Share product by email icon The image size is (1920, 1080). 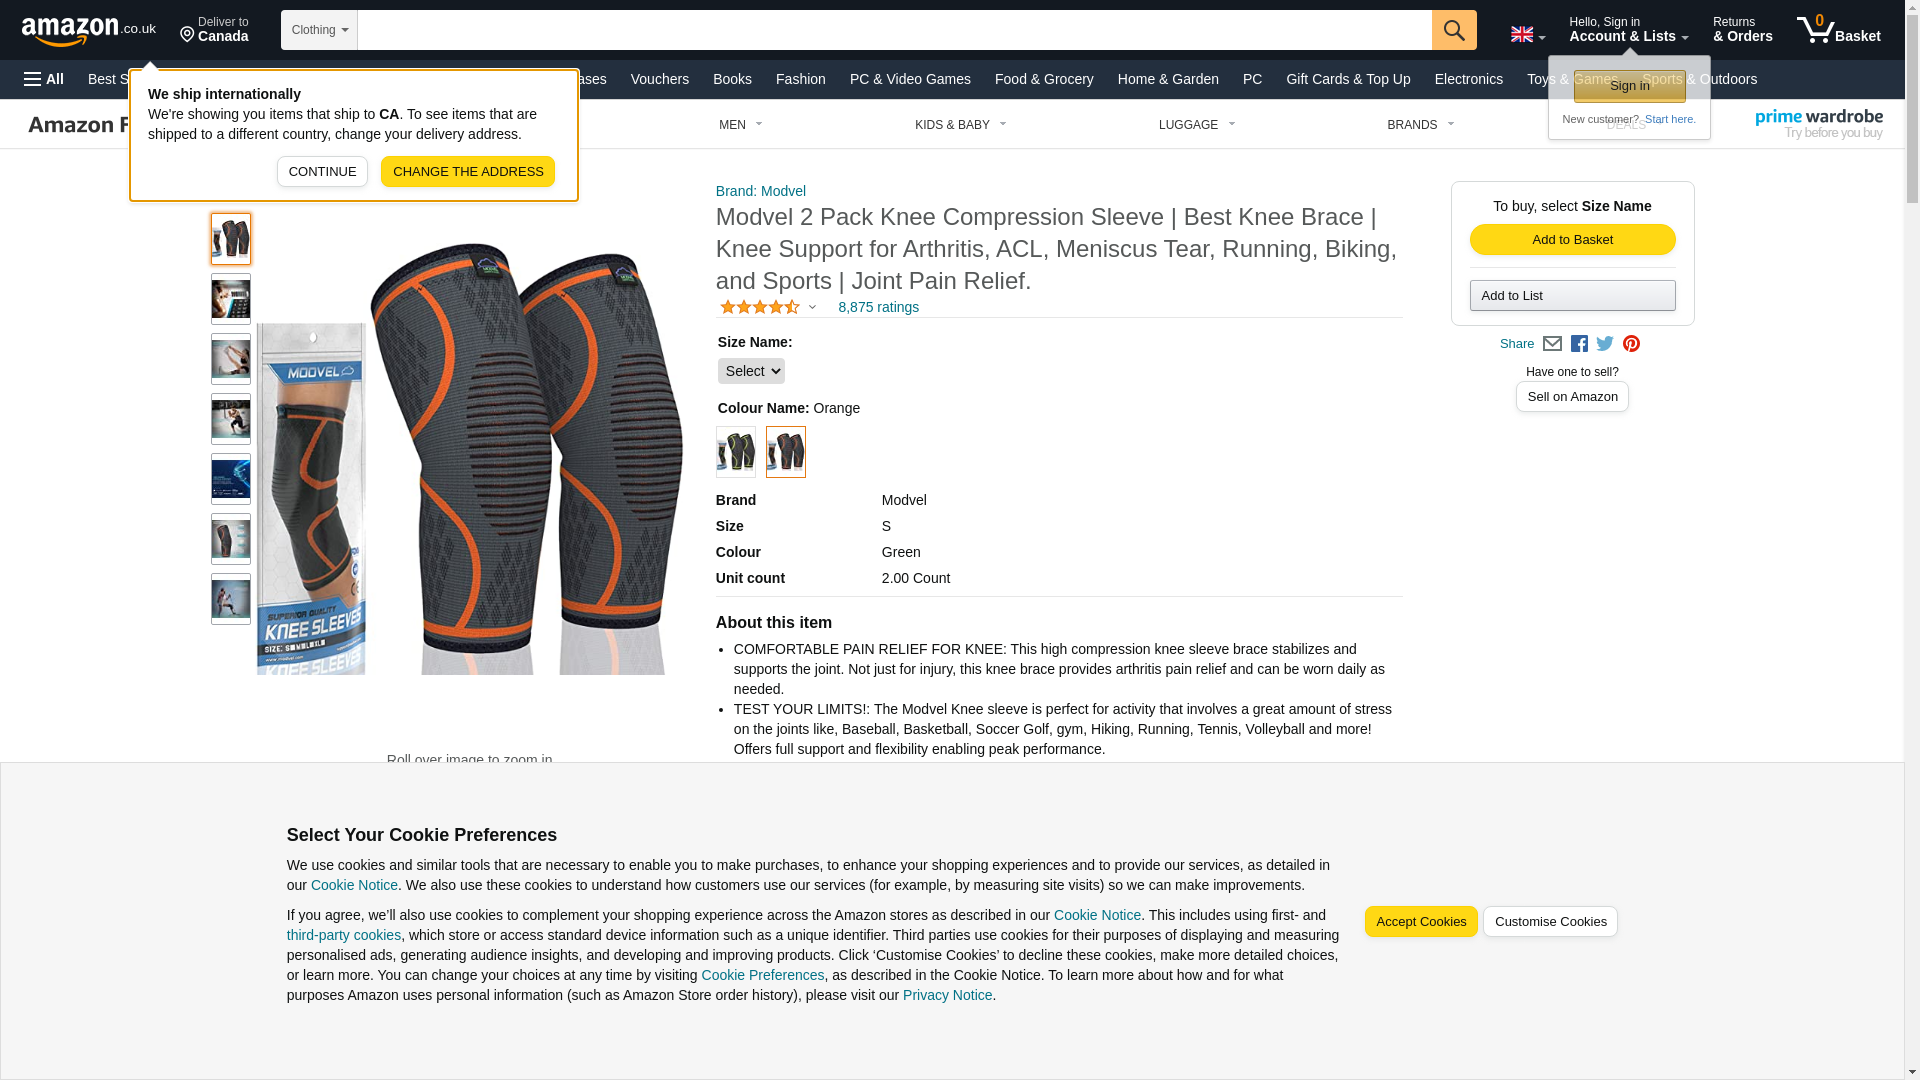1552,344
